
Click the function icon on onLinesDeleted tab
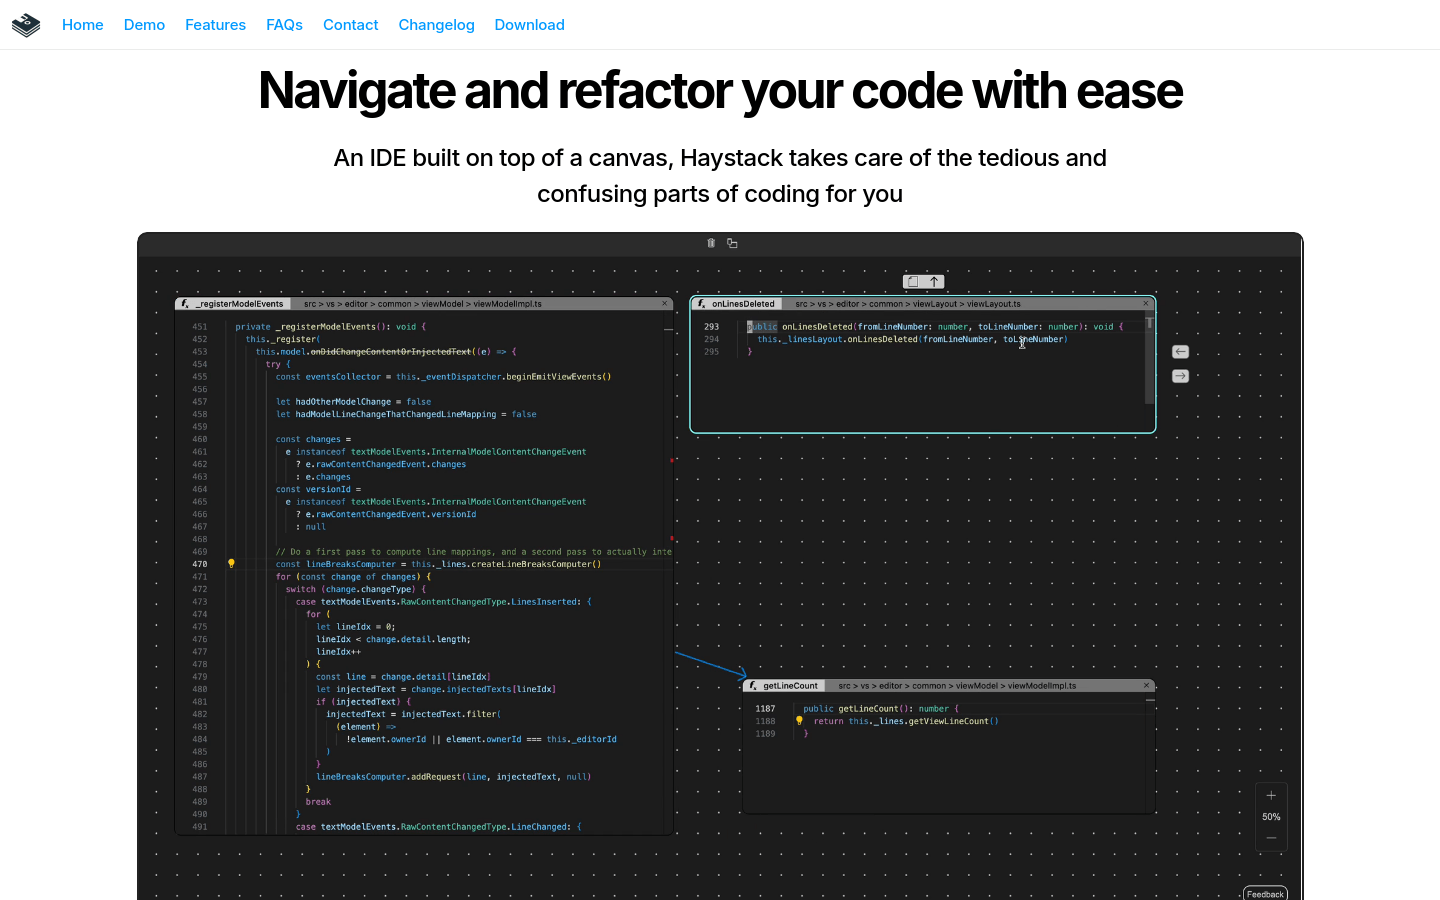point(702,304)
